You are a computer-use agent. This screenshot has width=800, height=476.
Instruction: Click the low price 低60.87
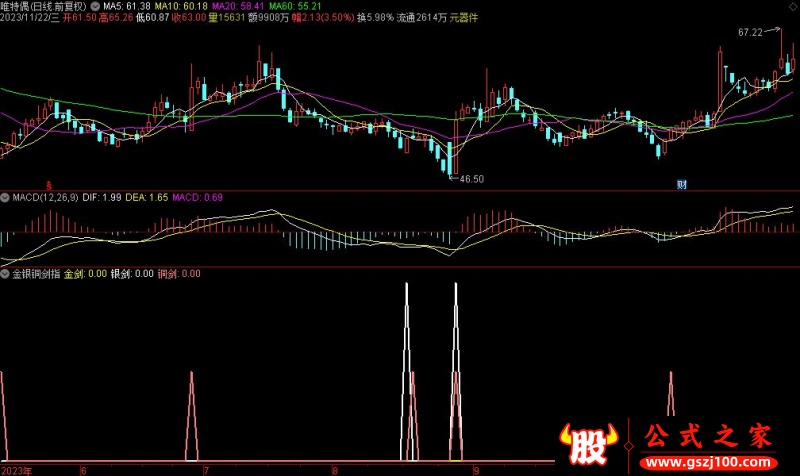point(152,18)
